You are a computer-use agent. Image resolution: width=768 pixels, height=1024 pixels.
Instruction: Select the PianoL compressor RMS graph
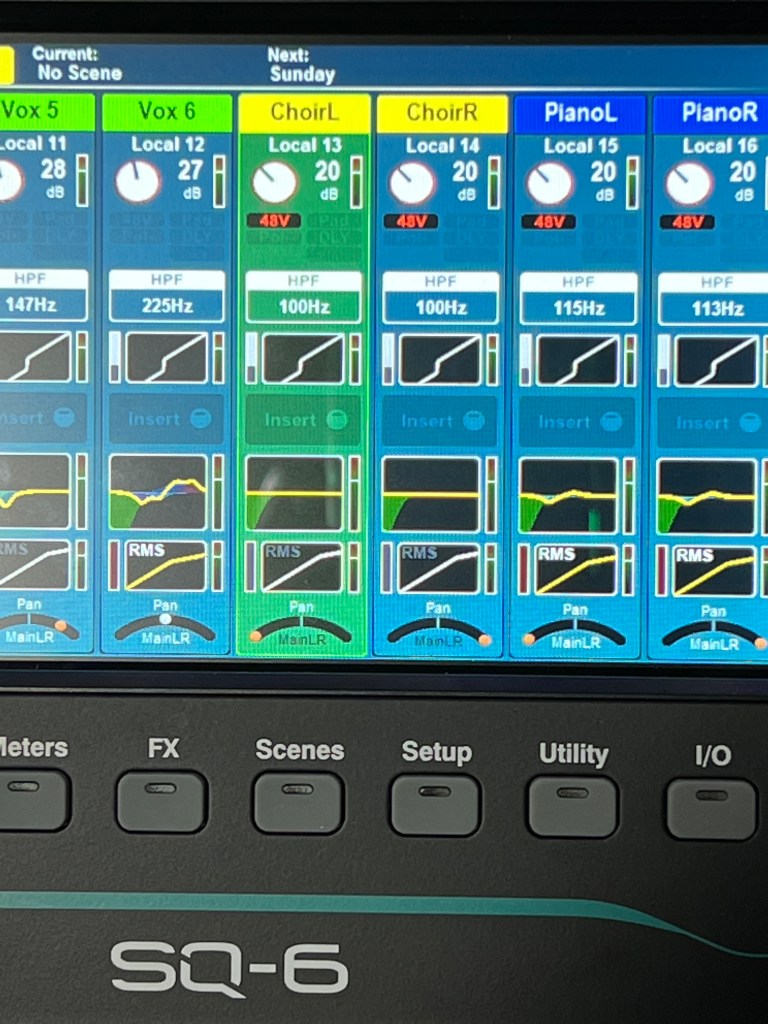point(573,570)
